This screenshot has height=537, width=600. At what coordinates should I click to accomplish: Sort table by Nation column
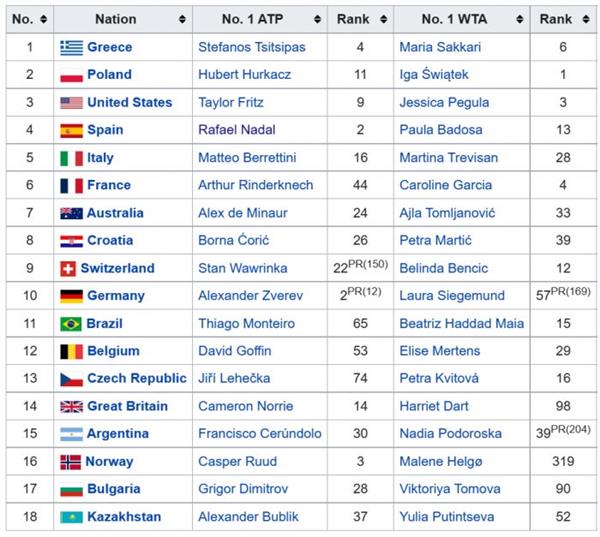pyautogui.click(x=181, y=19)
